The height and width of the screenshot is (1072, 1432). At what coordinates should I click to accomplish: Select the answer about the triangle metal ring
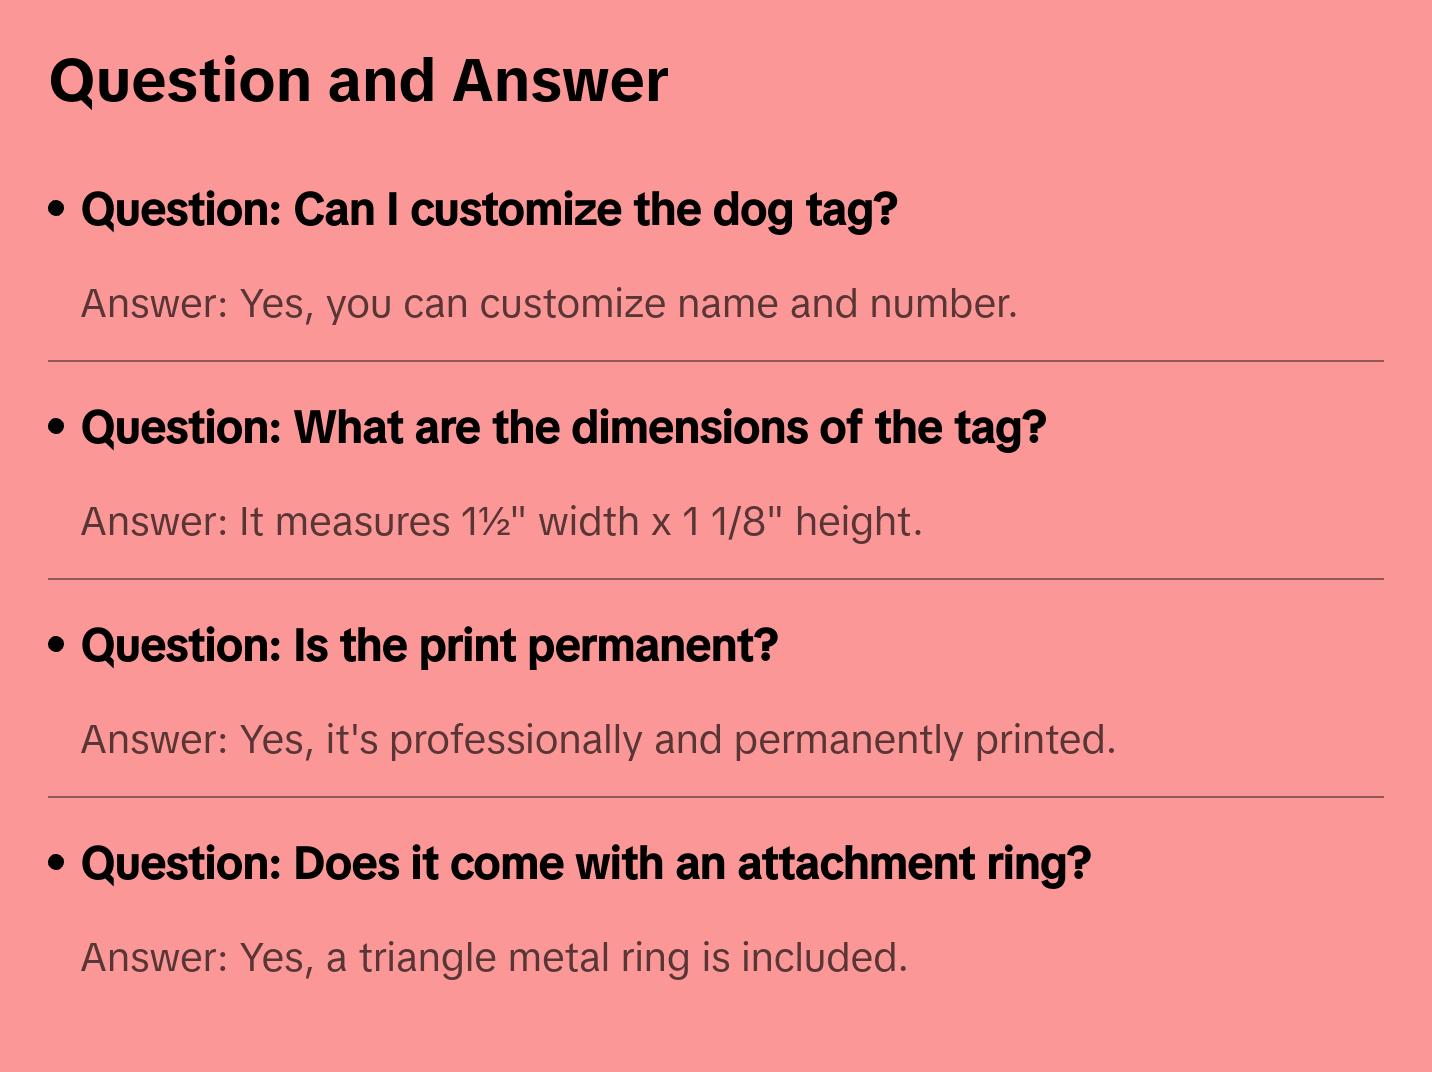tap(493, 958)
